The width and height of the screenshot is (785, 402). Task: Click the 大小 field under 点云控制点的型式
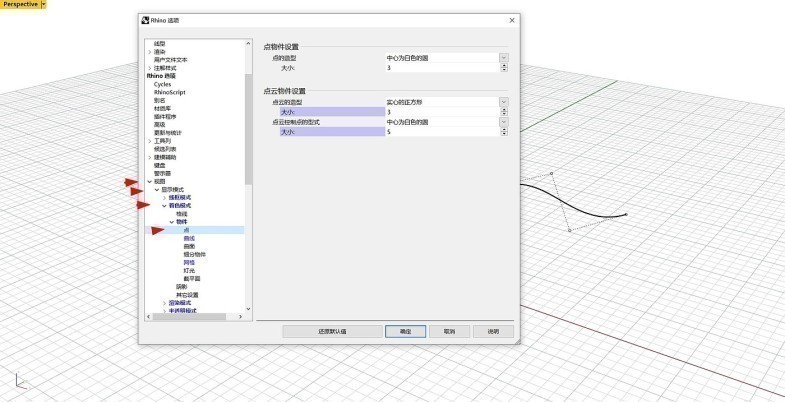tap(442, 132)
